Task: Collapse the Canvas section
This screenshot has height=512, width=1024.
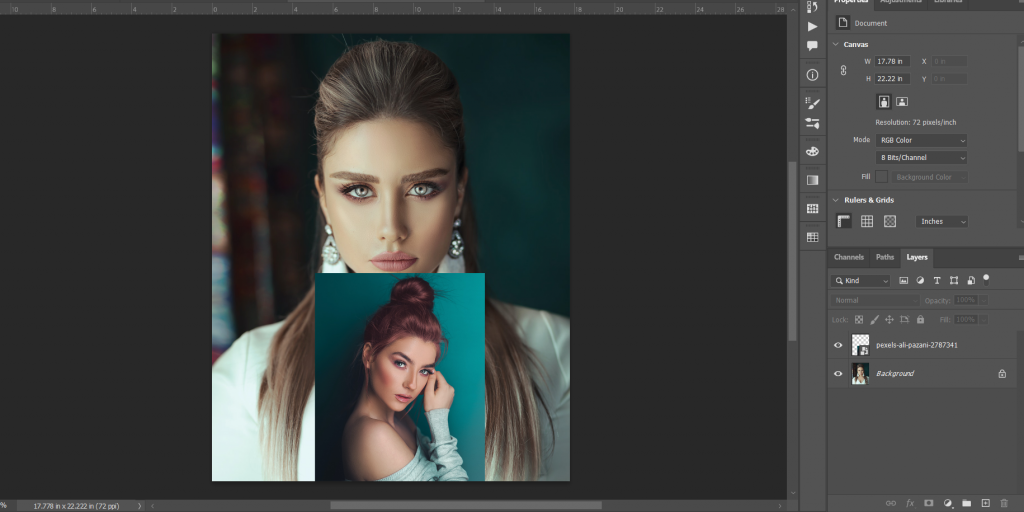Action: pyautogui.click(x=835, y=44)
